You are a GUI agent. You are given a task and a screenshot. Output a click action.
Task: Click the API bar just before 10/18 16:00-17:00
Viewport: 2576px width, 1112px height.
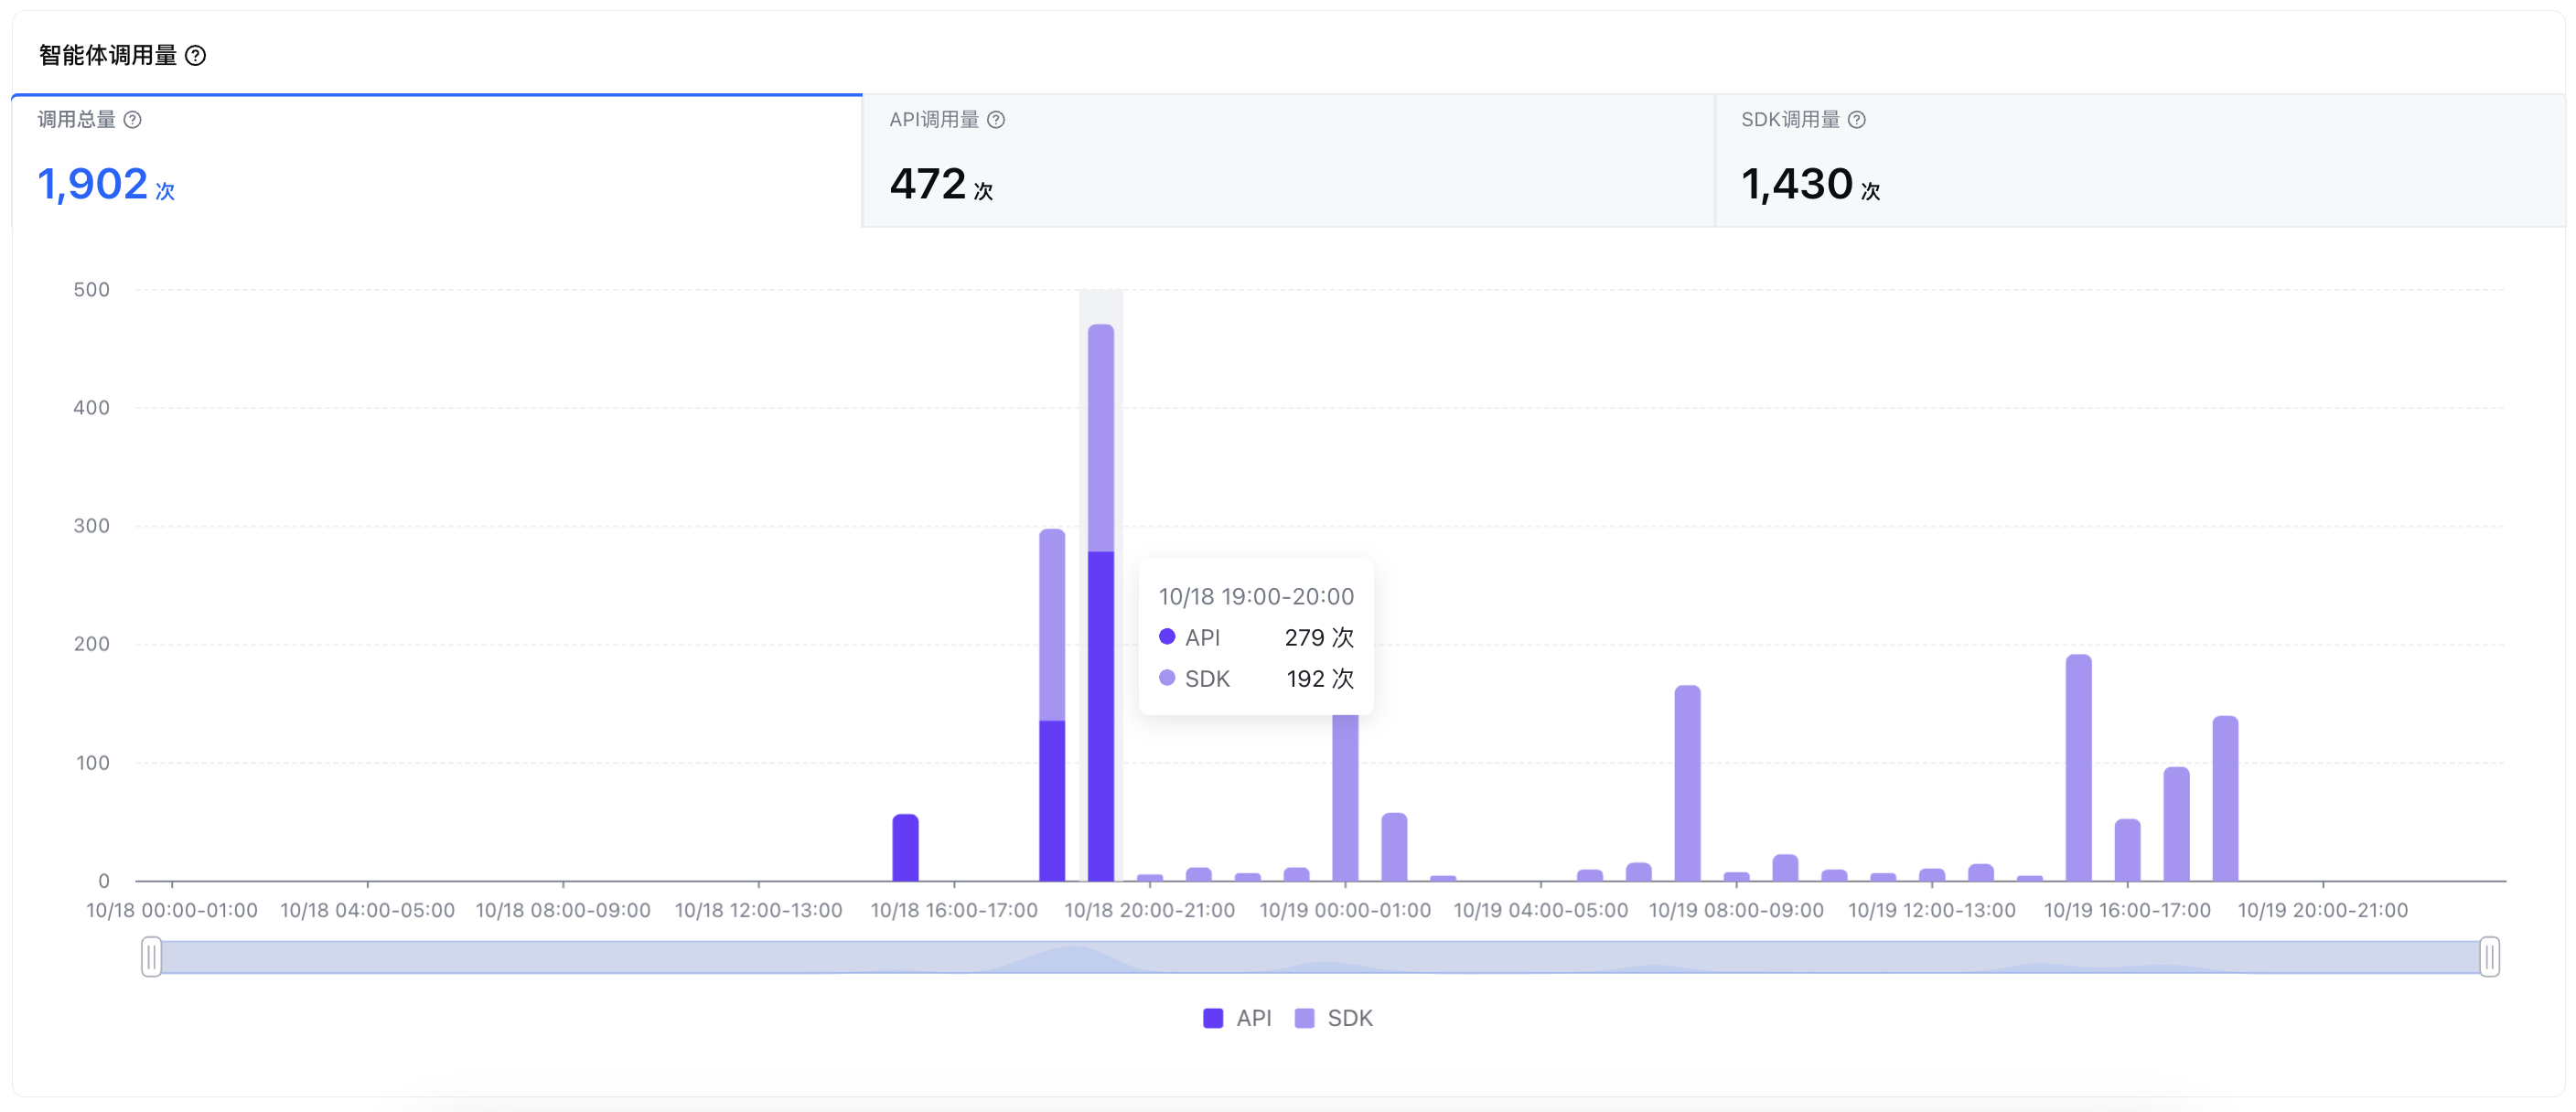pos(905,848)
